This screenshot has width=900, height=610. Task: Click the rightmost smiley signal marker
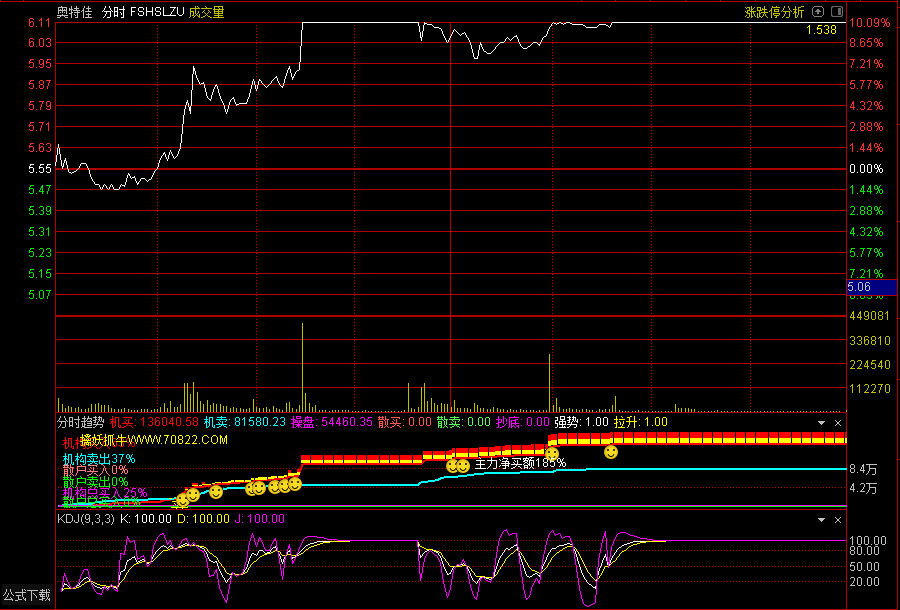(611, 452)
